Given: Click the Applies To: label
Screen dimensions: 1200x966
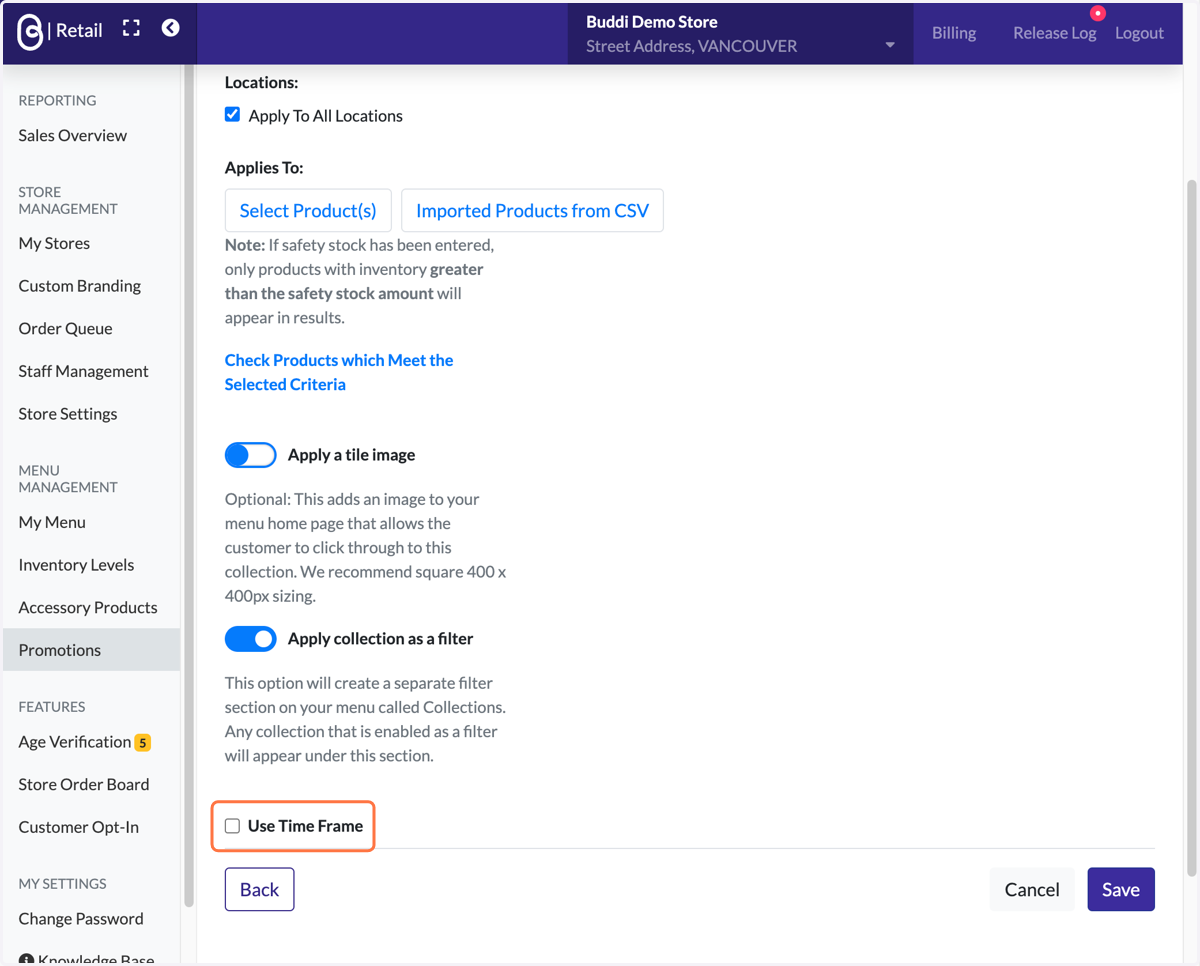Looking at the screenshot, I should [x=264, y=167].
